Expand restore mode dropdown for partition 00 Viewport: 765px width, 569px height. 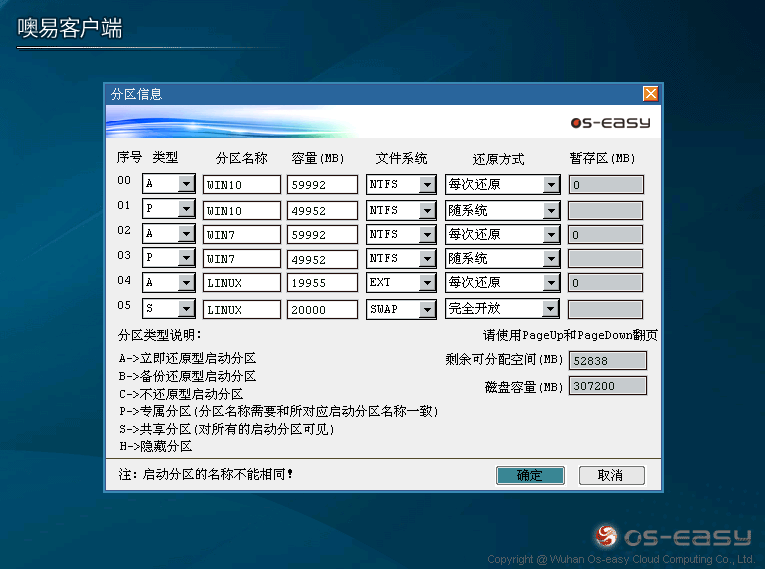pos(551,184)
